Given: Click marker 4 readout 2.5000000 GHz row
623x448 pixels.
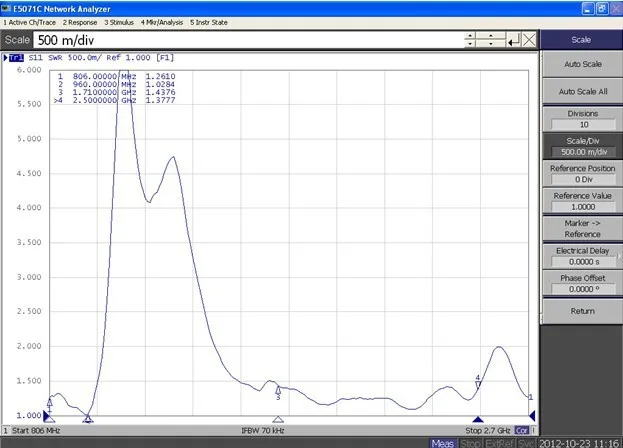Looking at the screenshot, I should [115, 100].
